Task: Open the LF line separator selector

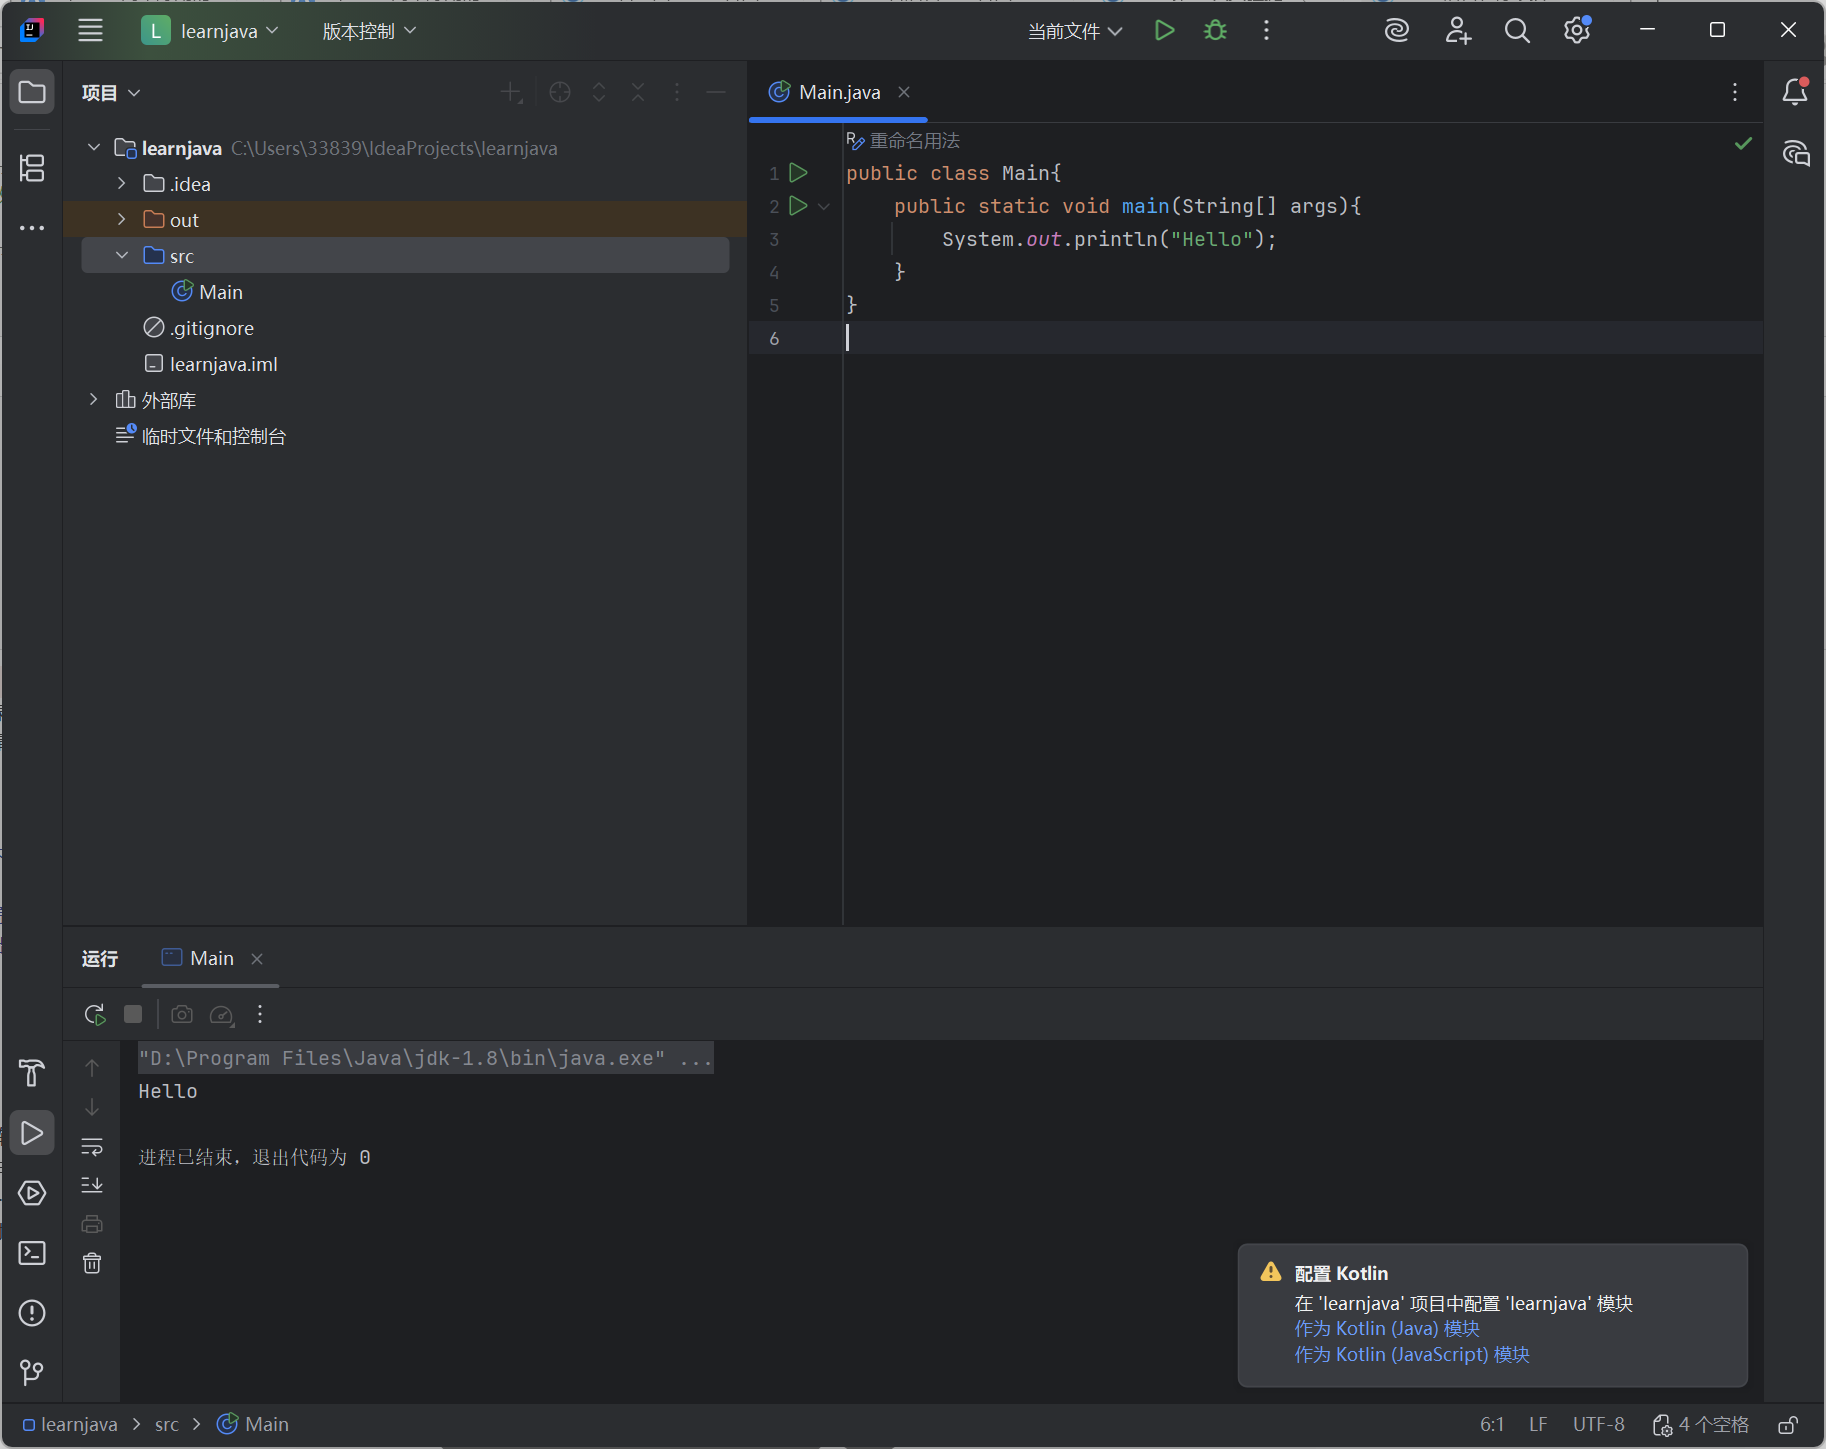Action: point(1538,1425)
